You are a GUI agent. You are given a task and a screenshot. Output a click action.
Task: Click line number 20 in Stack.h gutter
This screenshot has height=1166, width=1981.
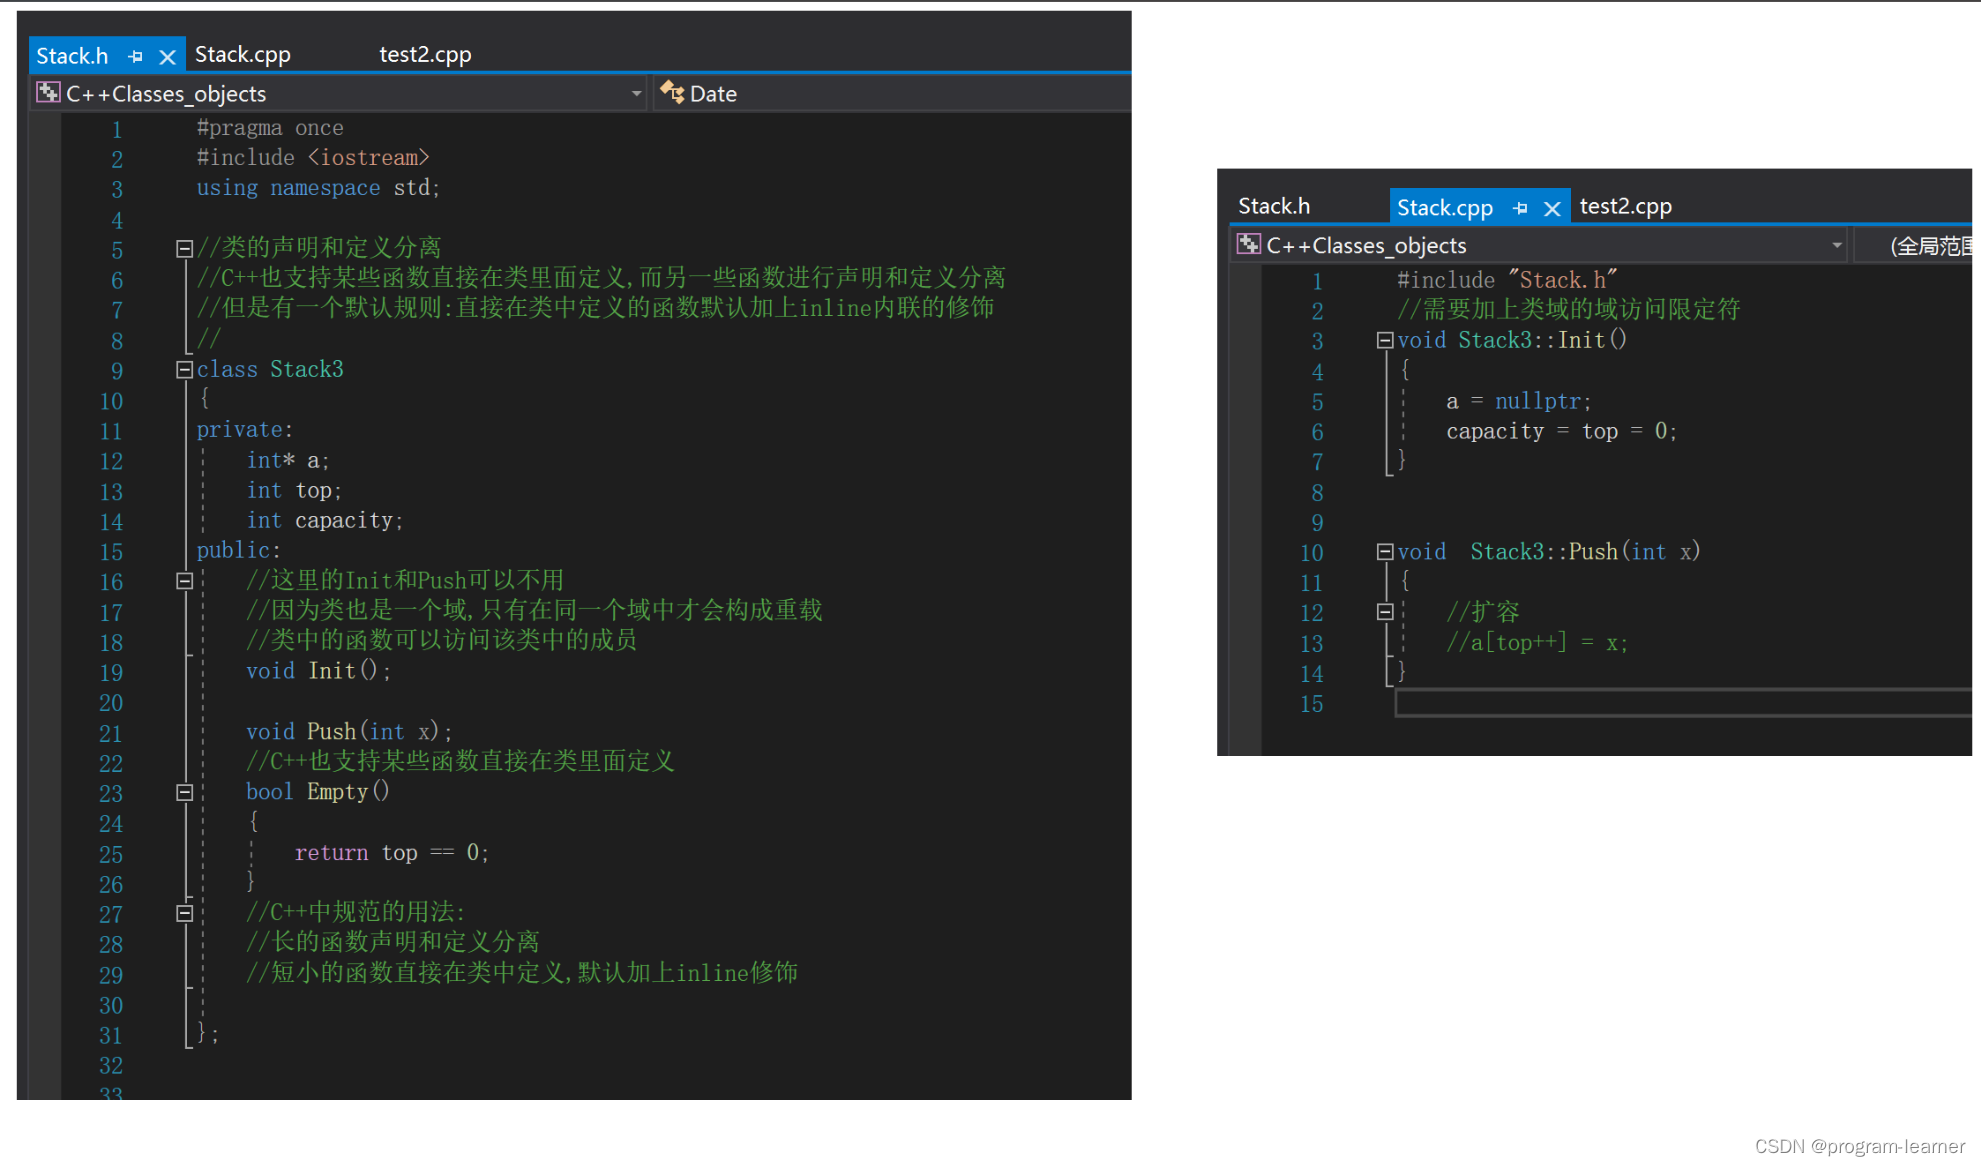111,703
